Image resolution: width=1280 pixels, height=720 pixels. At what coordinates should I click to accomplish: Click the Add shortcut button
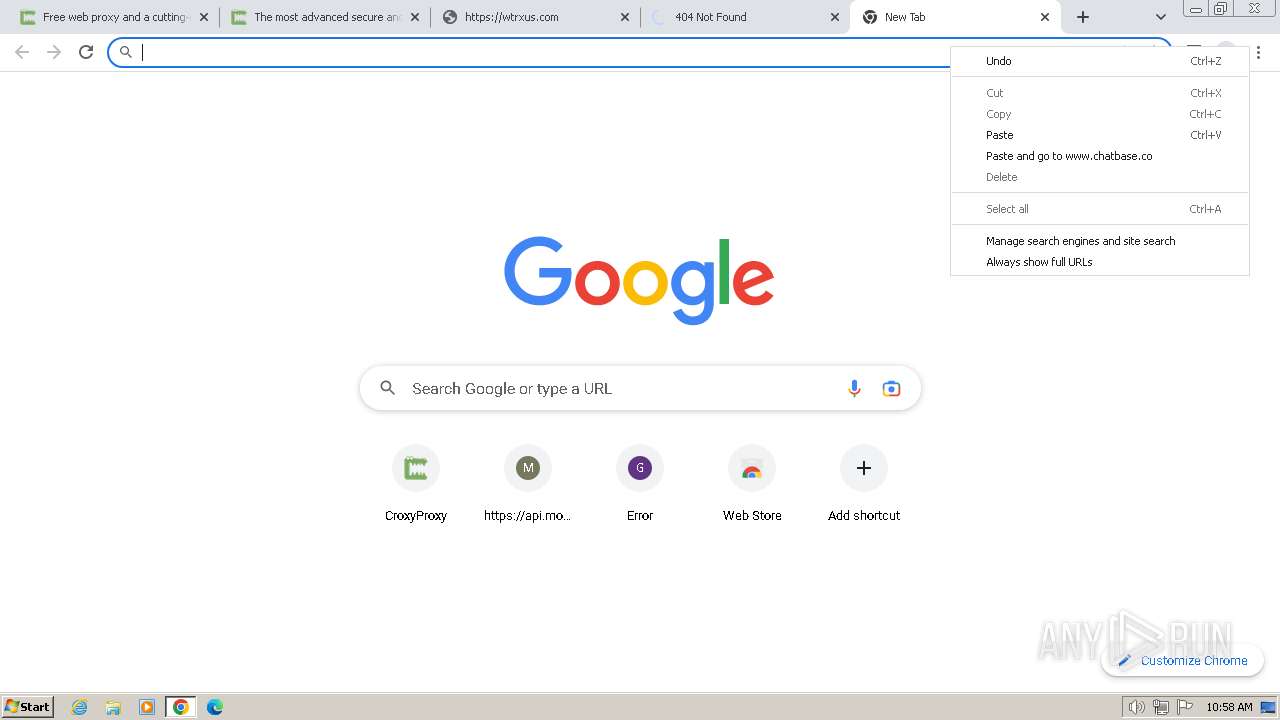point(864,485)
